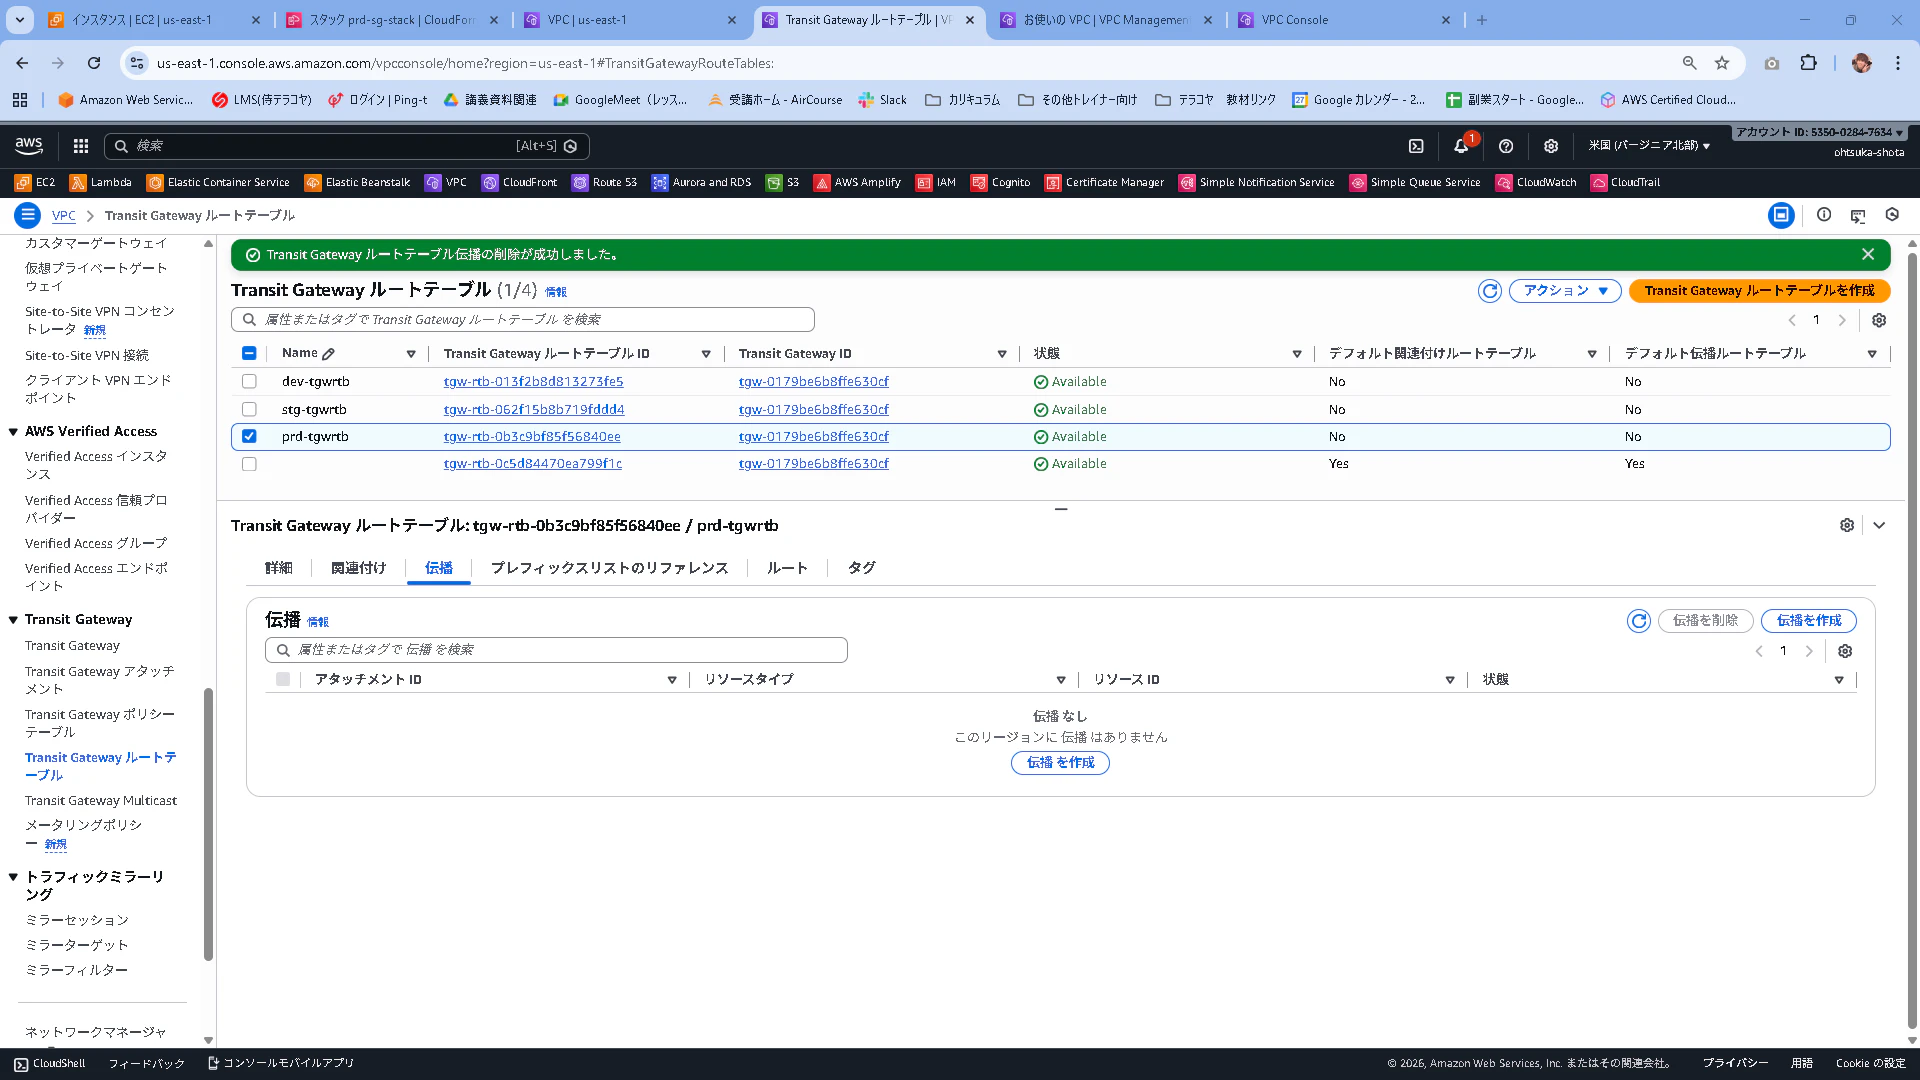The width and height of the screenshot is (1920, 1080).
Task: Uncheck the prd-tgwrtb row checkbox
Action: (249, 437)
